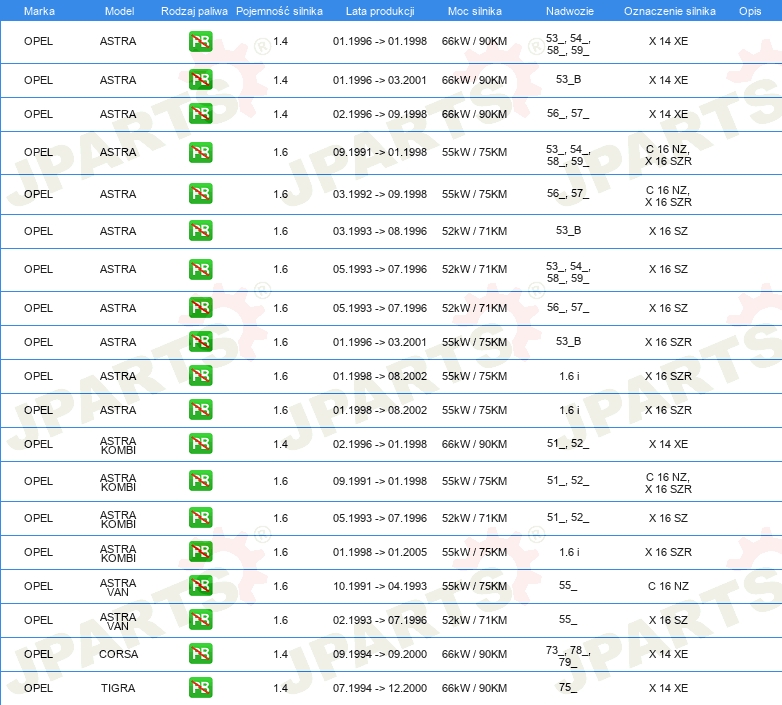Select OPEL brand cell in the CORSA row

click(x=38, y=654)
